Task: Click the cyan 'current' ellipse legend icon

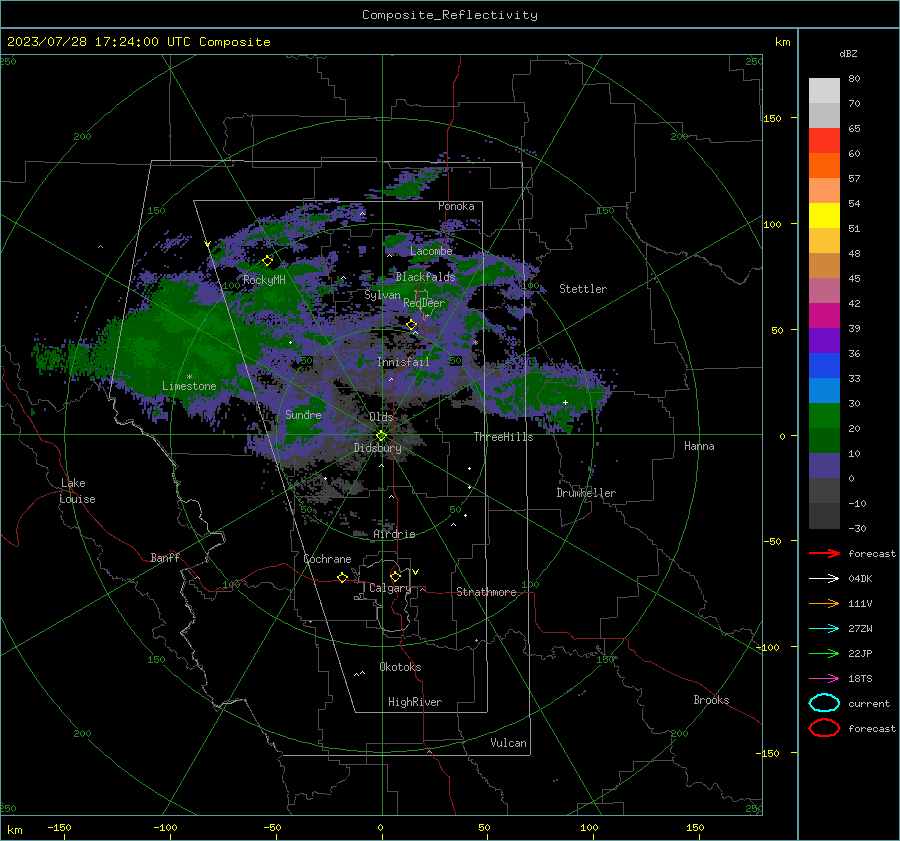Action: pos(824,703)
